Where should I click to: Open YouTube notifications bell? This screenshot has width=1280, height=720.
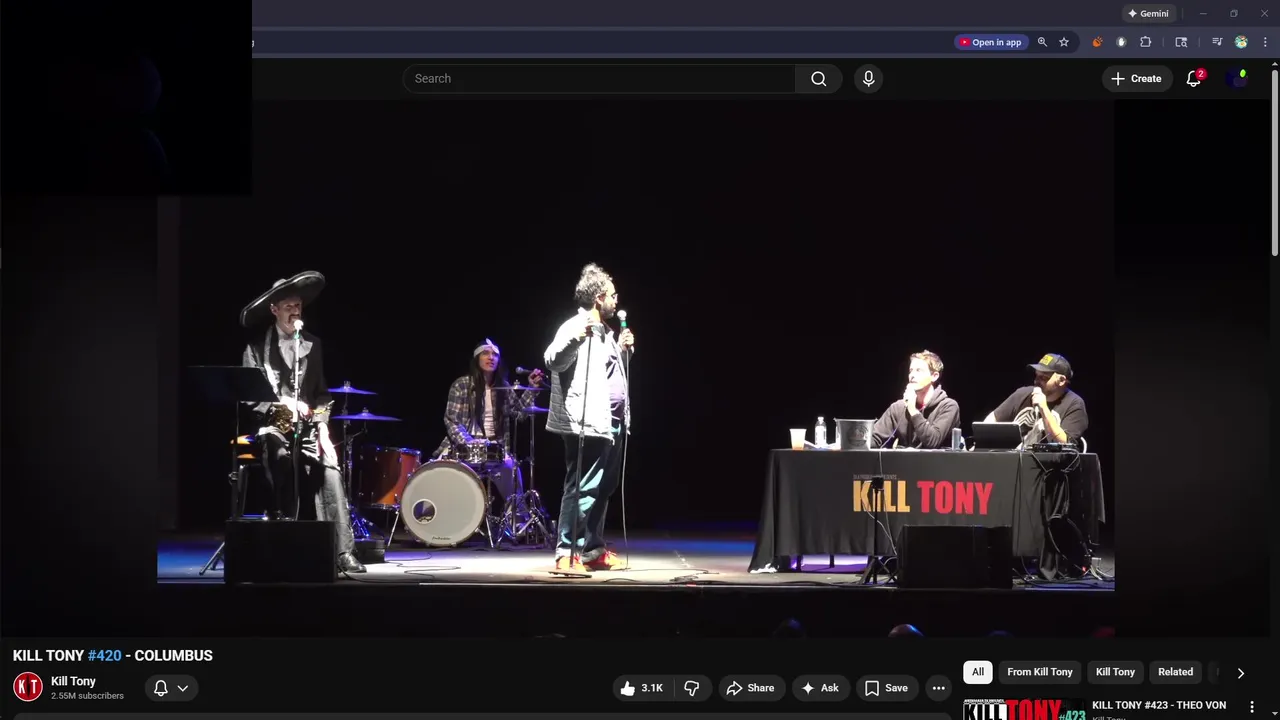coord(1193,78)
